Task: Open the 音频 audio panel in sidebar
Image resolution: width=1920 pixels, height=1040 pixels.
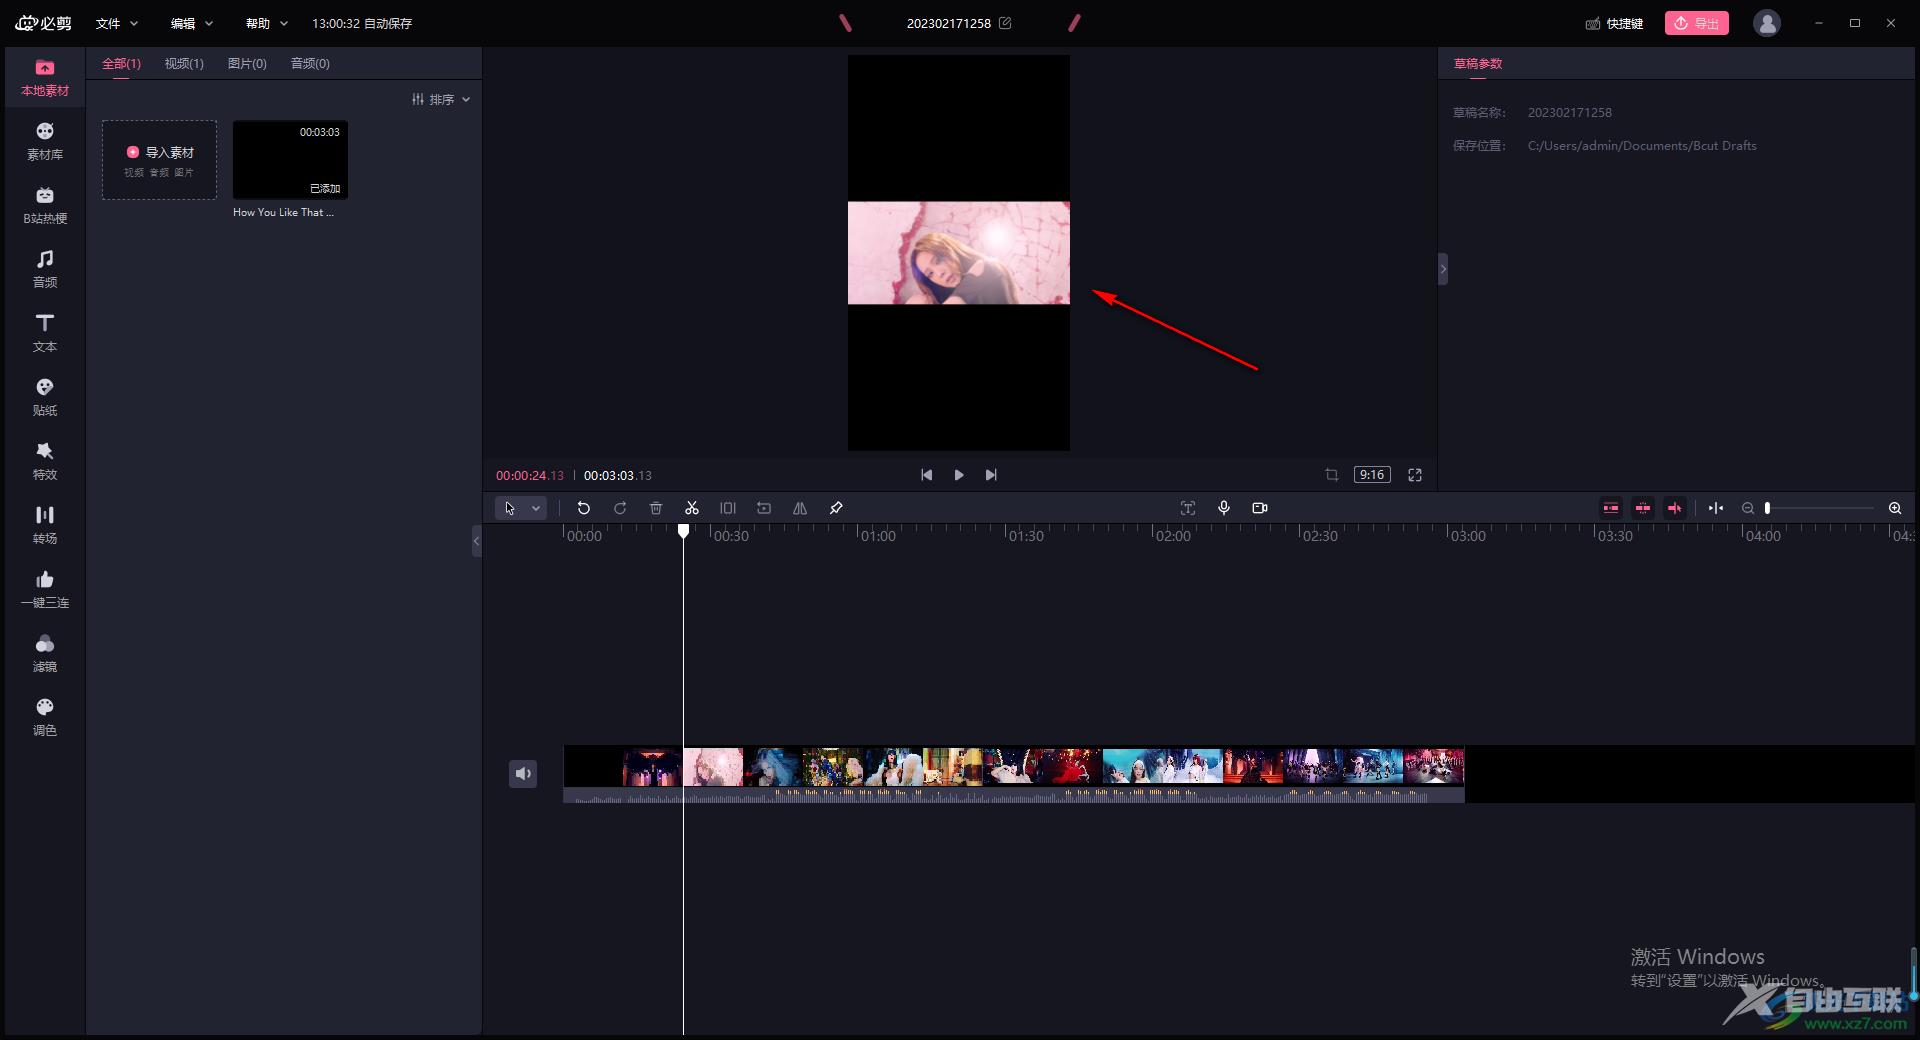Action: pos(45,270)
